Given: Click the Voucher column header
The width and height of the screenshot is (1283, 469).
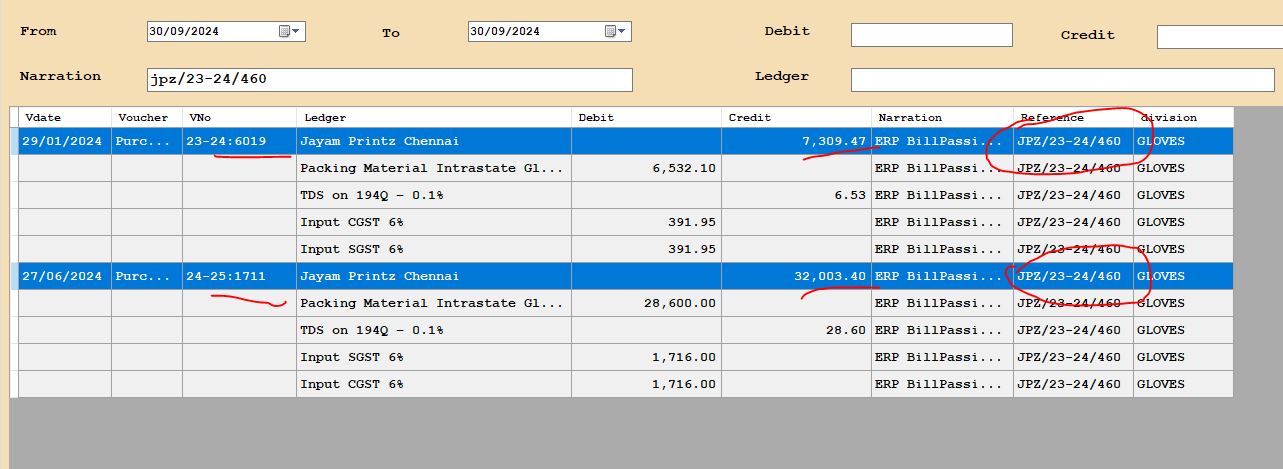Looking at the screenshot, I should (x=146, y=117).
